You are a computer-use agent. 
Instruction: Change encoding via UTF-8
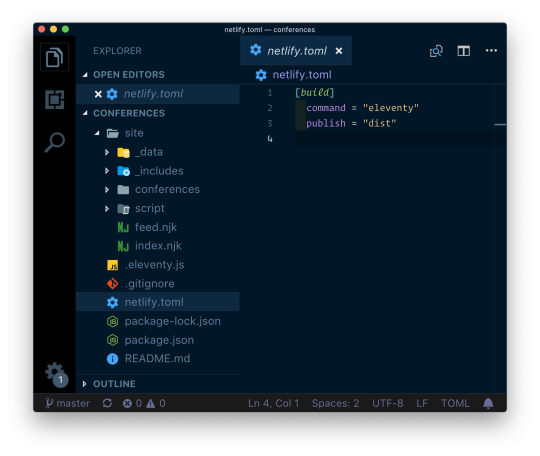387,403
